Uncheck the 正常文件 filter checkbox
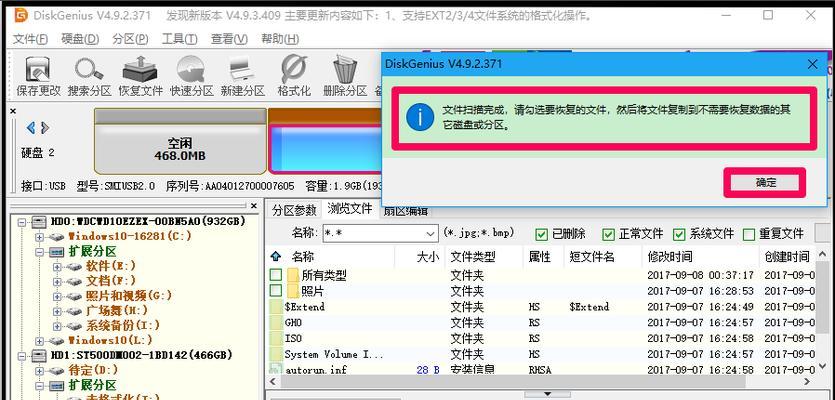Screen dimensions: 835x400 point(609,234)
